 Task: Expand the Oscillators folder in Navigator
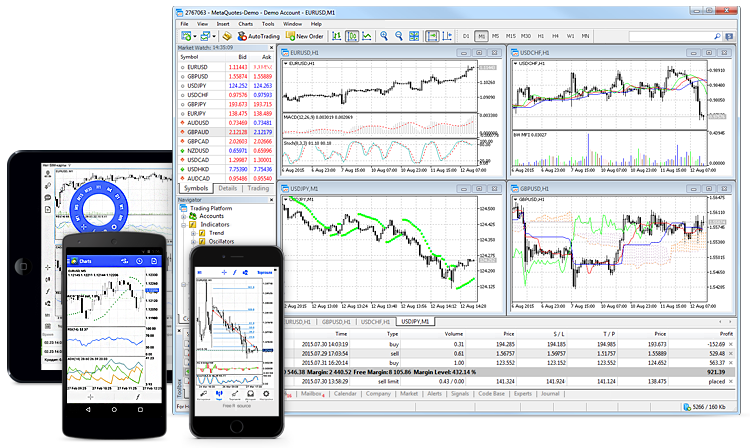coord(193,242)
